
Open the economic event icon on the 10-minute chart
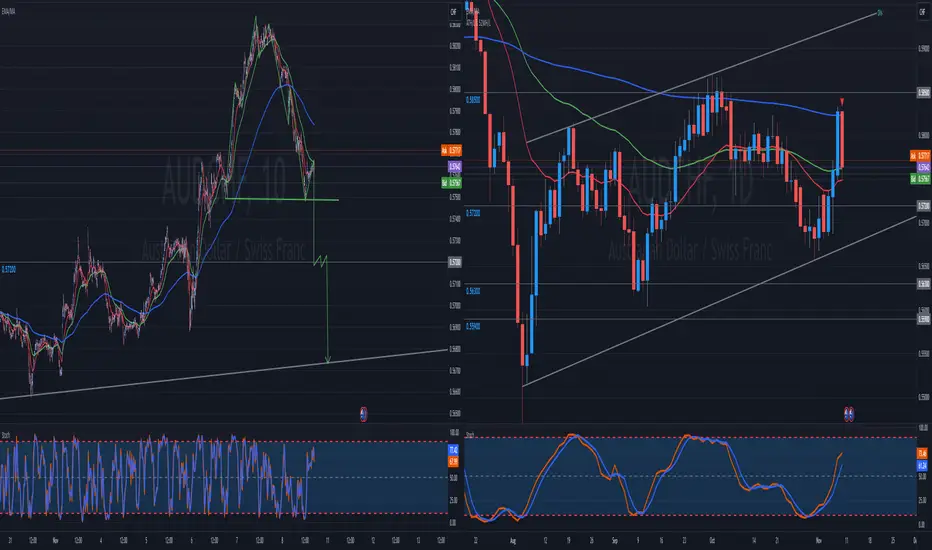click(363, 414)
